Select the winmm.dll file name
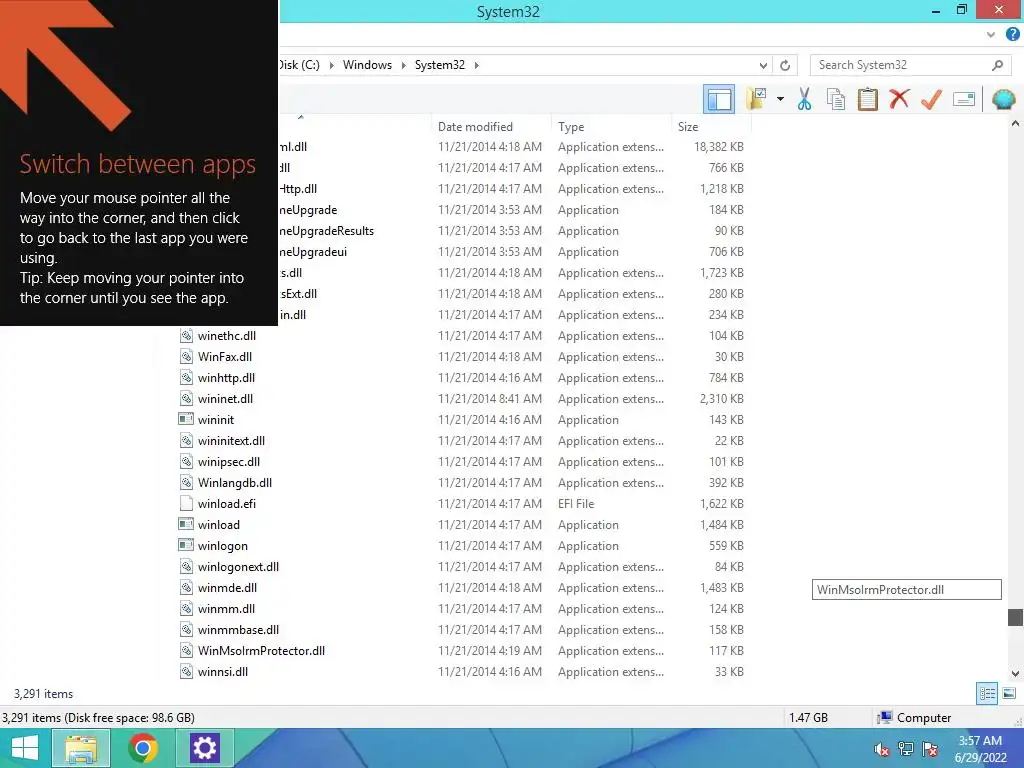The height and width of the screenshot is (768, 1024). 226,609
